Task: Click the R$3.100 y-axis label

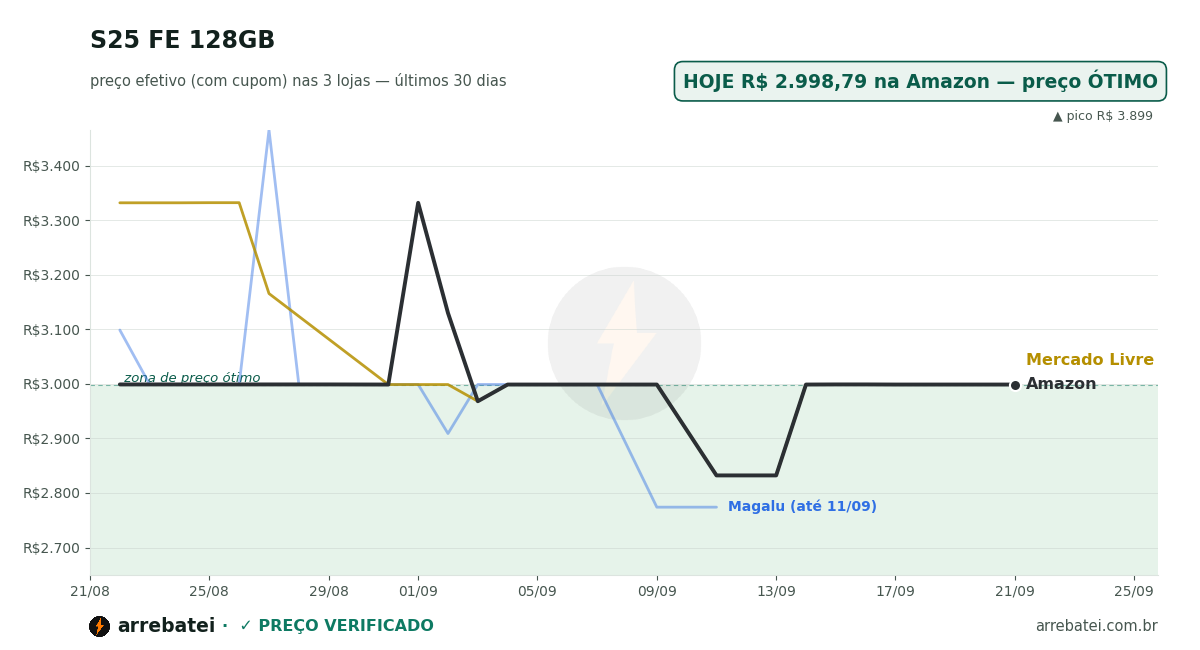Action: pyautogui.click(x=51, y=330)
